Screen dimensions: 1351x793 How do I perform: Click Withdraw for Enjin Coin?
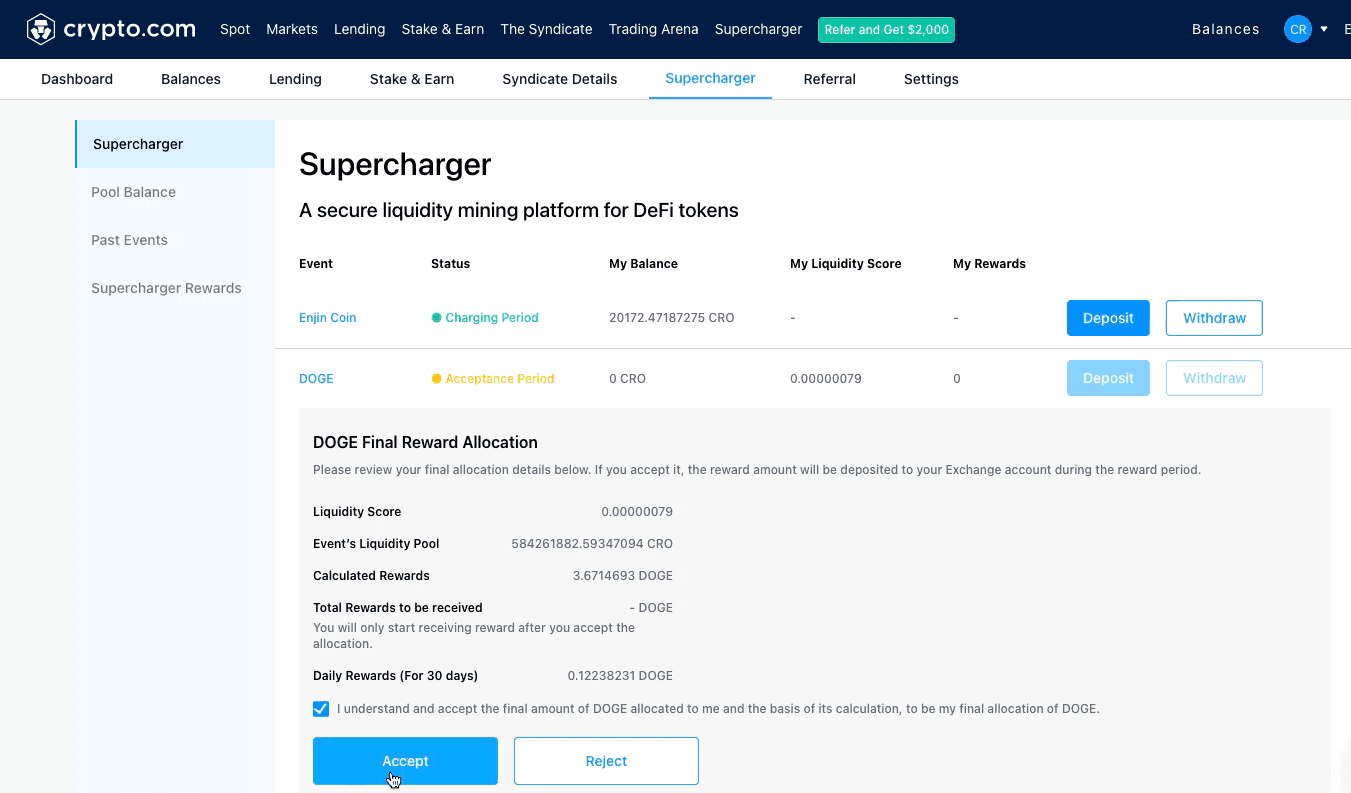[x=1214, y=318]
